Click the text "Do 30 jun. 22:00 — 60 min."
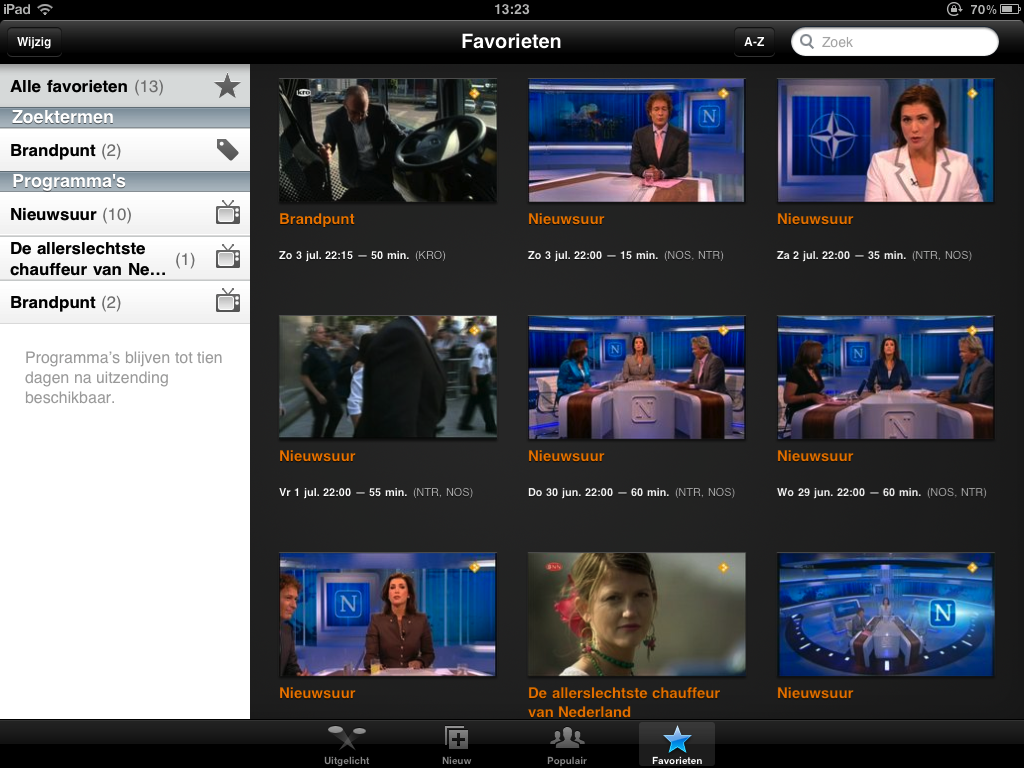The image size is (1024, 768). click(599, 492)
